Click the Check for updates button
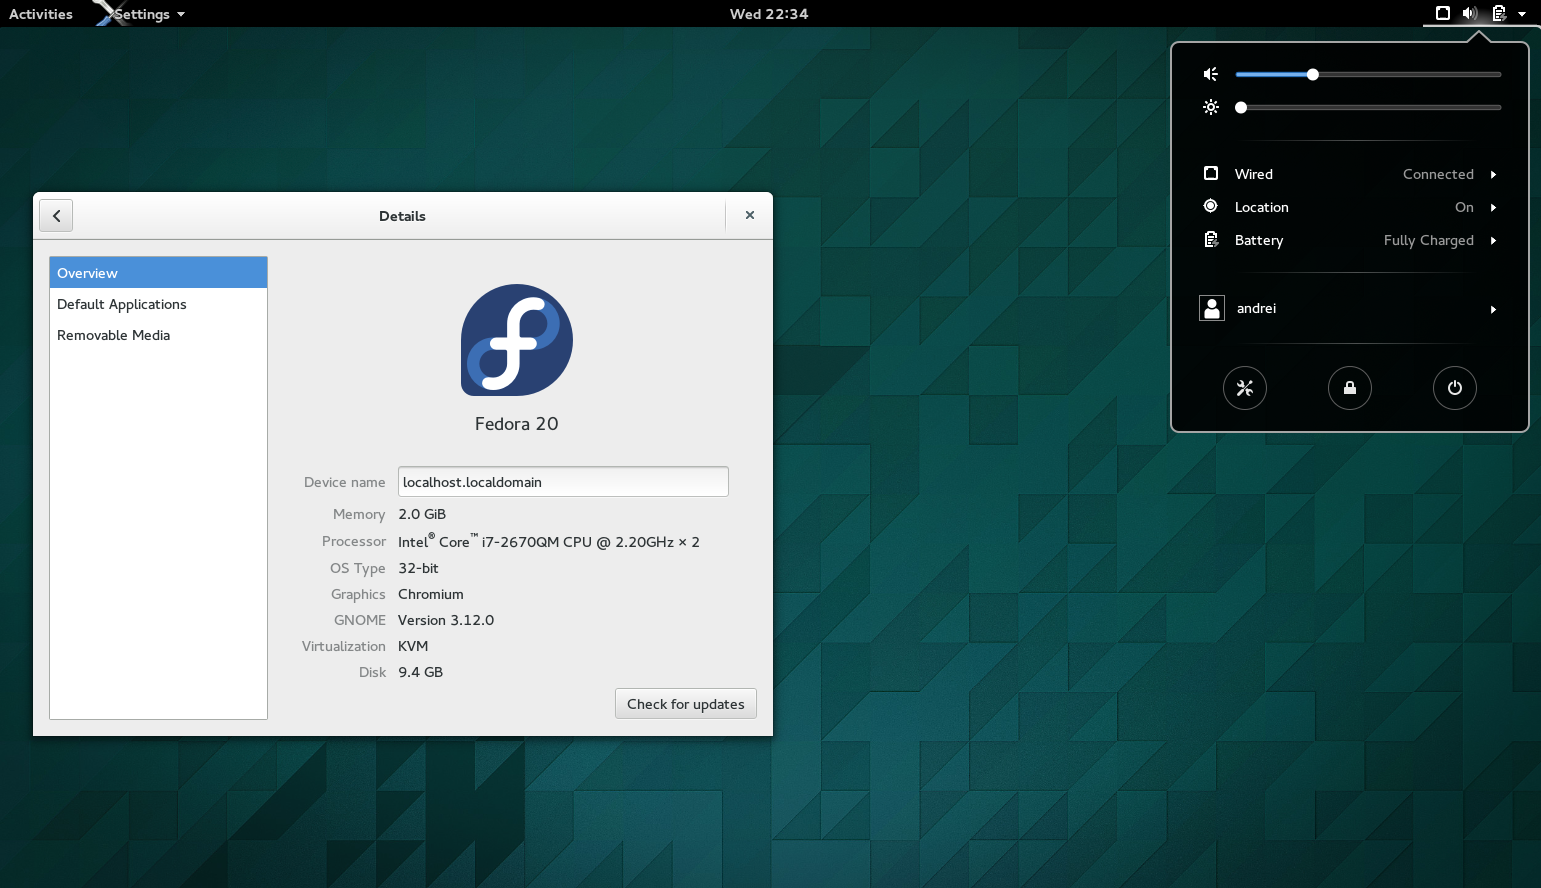The image size is (1541, 888). point(685,703)
